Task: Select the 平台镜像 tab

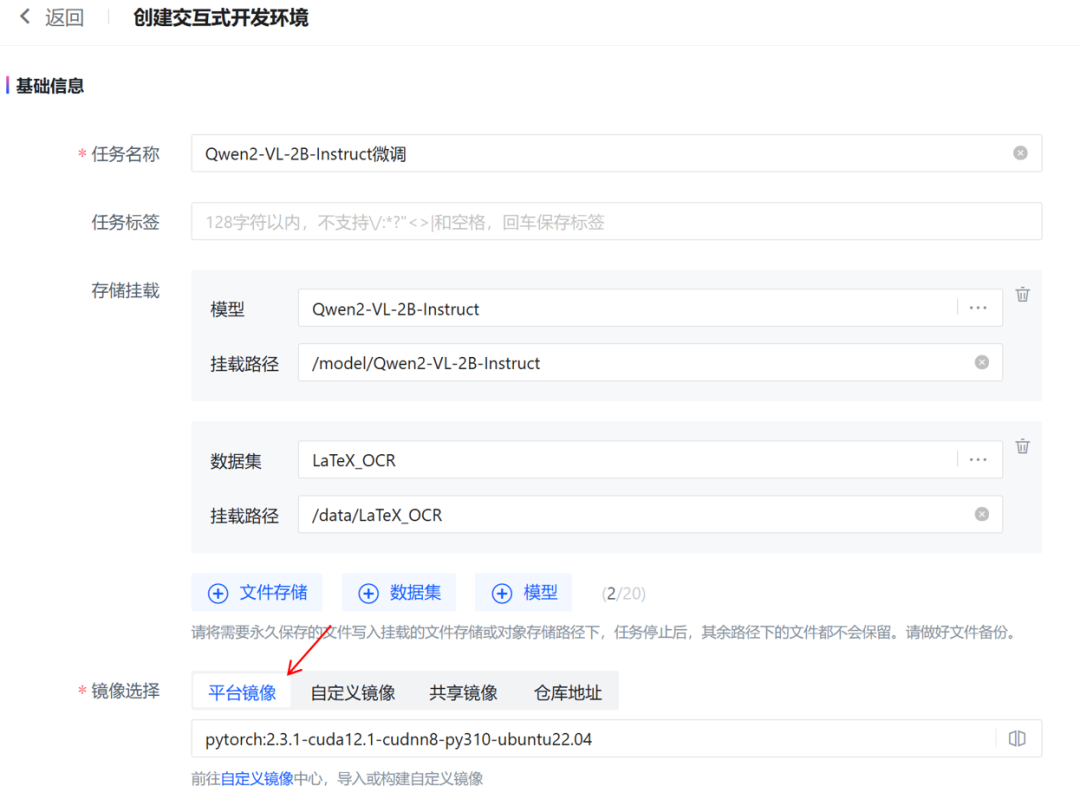Action: click(241, 691)
